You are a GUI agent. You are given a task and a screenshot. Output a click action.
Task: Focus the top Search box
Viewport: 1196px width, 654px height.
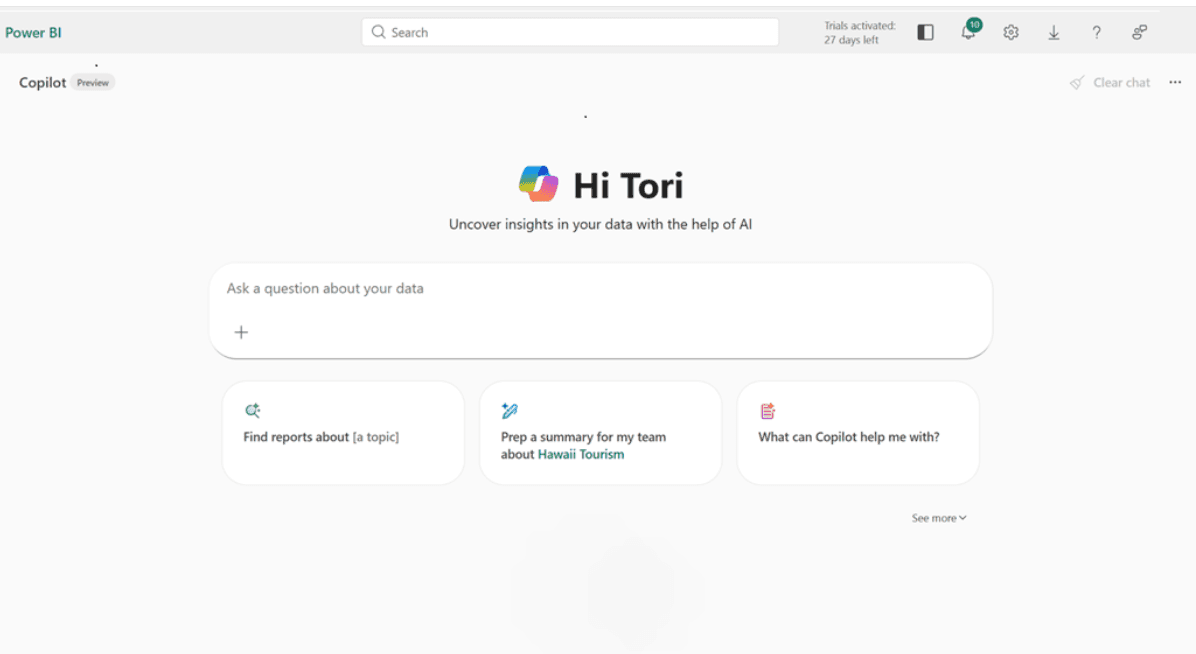click(570, 32)
